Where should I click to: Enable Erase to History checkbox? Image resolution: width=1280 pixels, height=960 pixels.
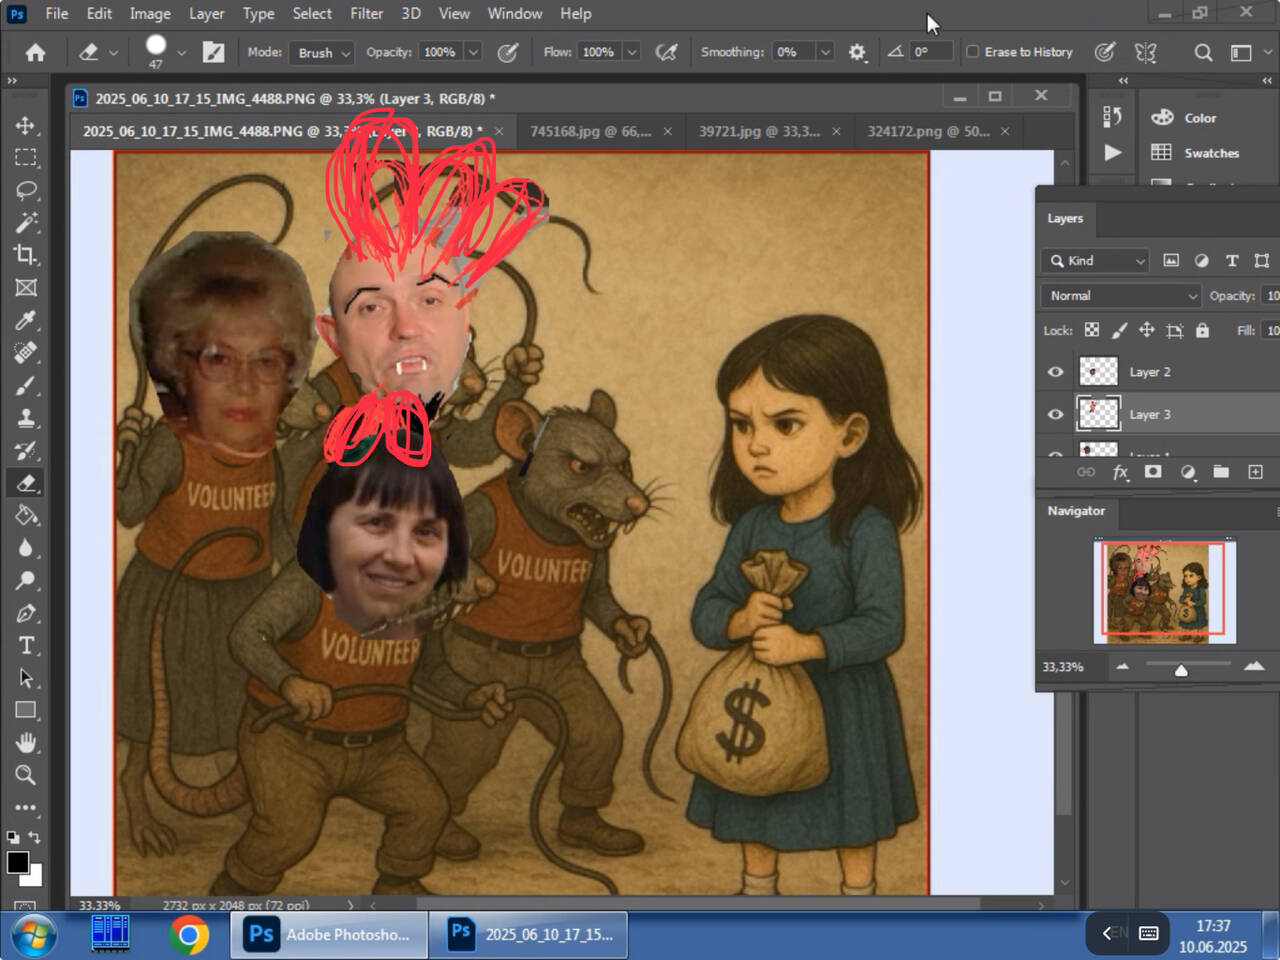coord(972,52)
